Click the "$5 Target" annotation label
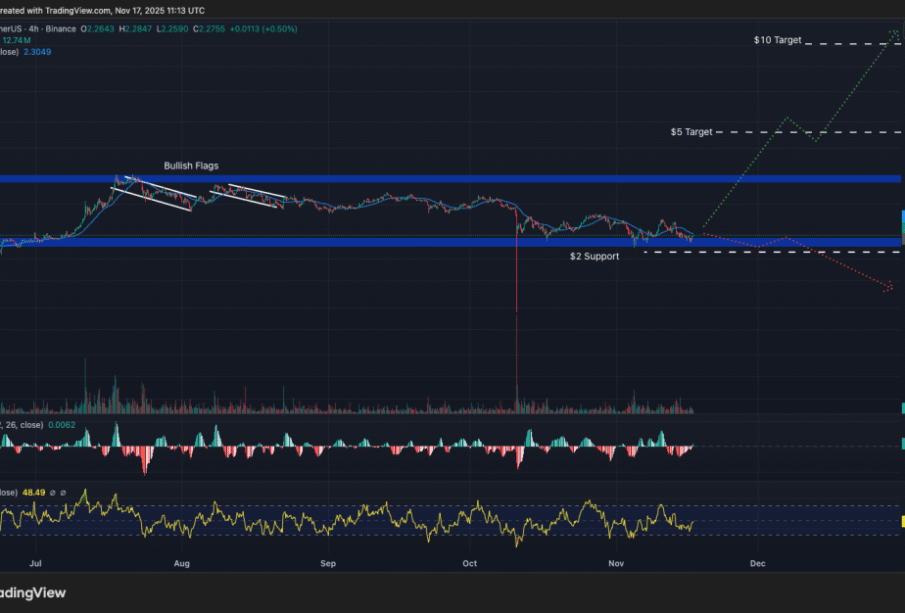The image size is (905, 613). (691, 132)
